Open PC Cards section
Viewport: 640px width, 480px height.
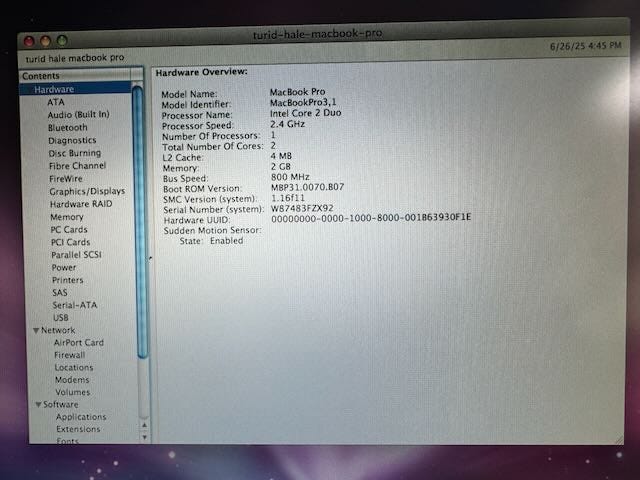(69, 229)
